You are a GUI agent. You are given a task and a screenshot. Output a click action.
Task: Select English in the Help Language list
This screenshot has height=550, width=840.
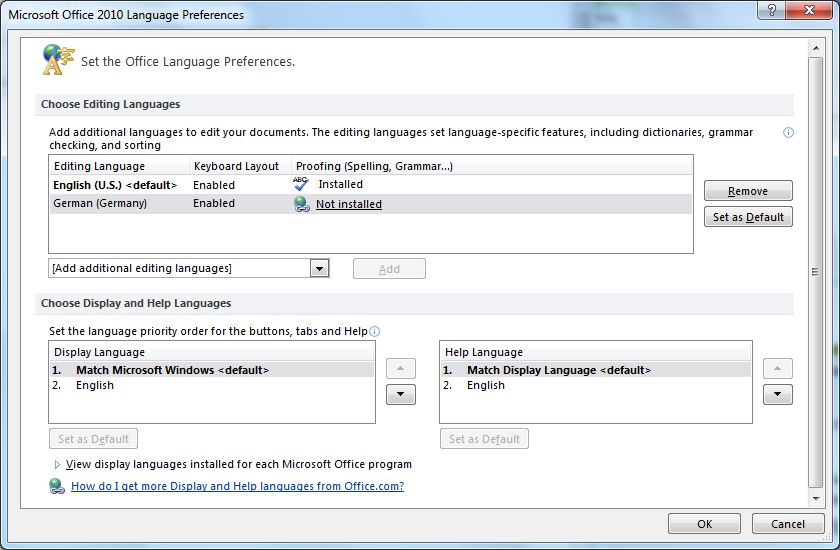click(x=486, y=385)
